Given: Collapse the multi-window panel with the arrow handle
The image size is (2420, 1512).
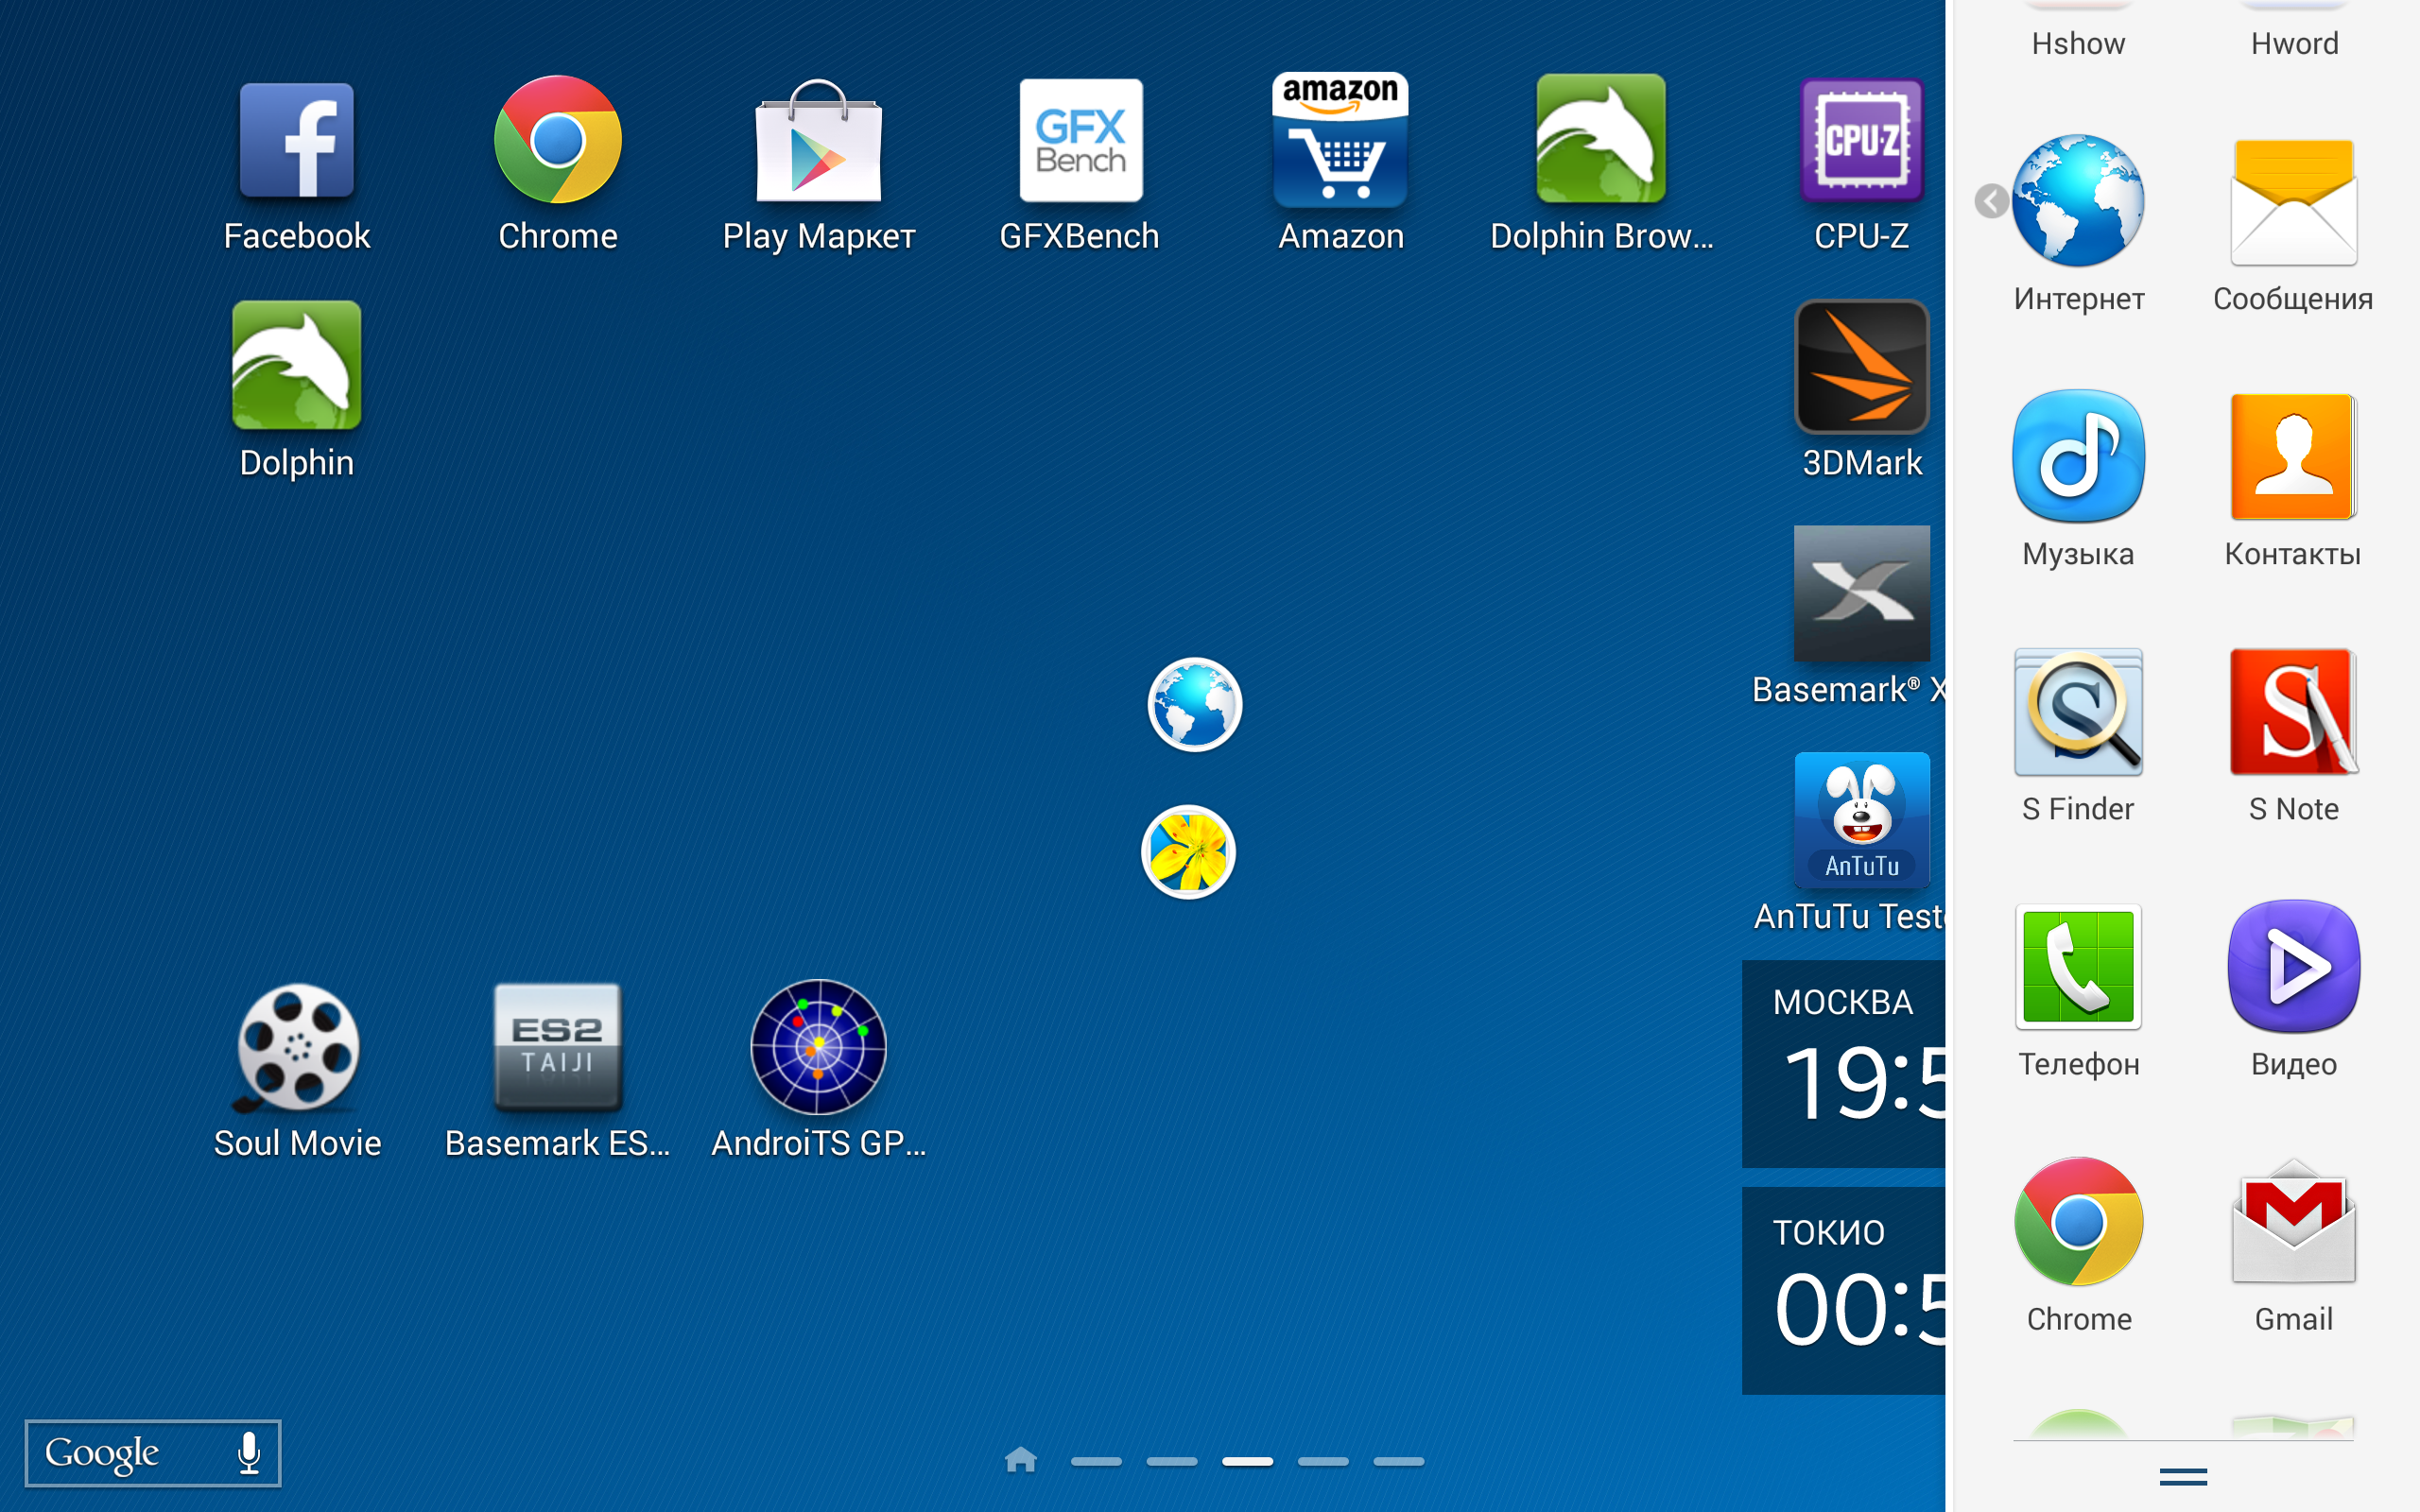Looking at the screenshot, I should (1991, 201).
